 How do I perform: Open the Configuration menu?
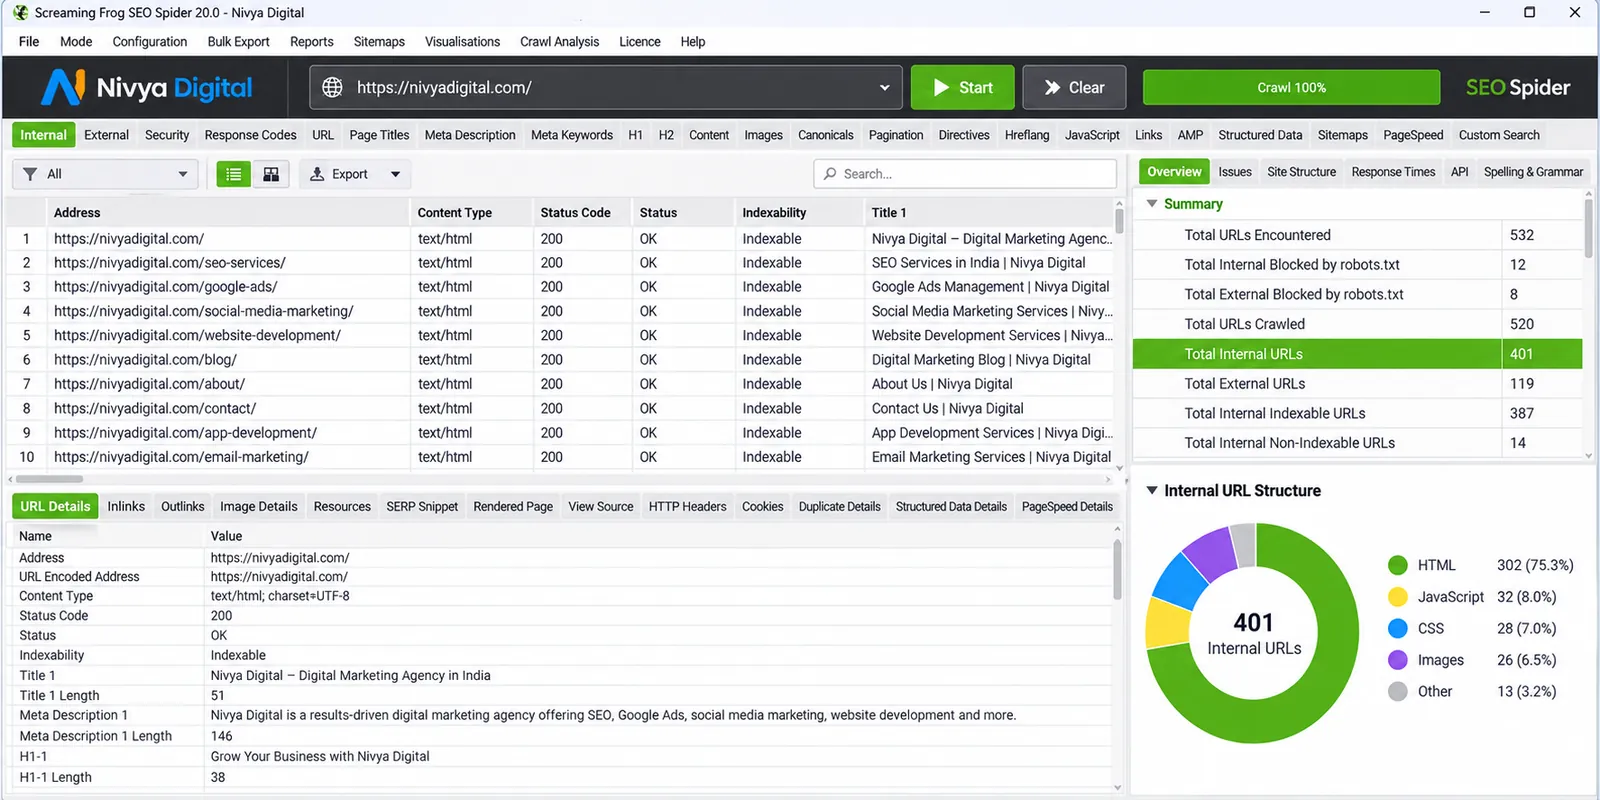point(150,42)
